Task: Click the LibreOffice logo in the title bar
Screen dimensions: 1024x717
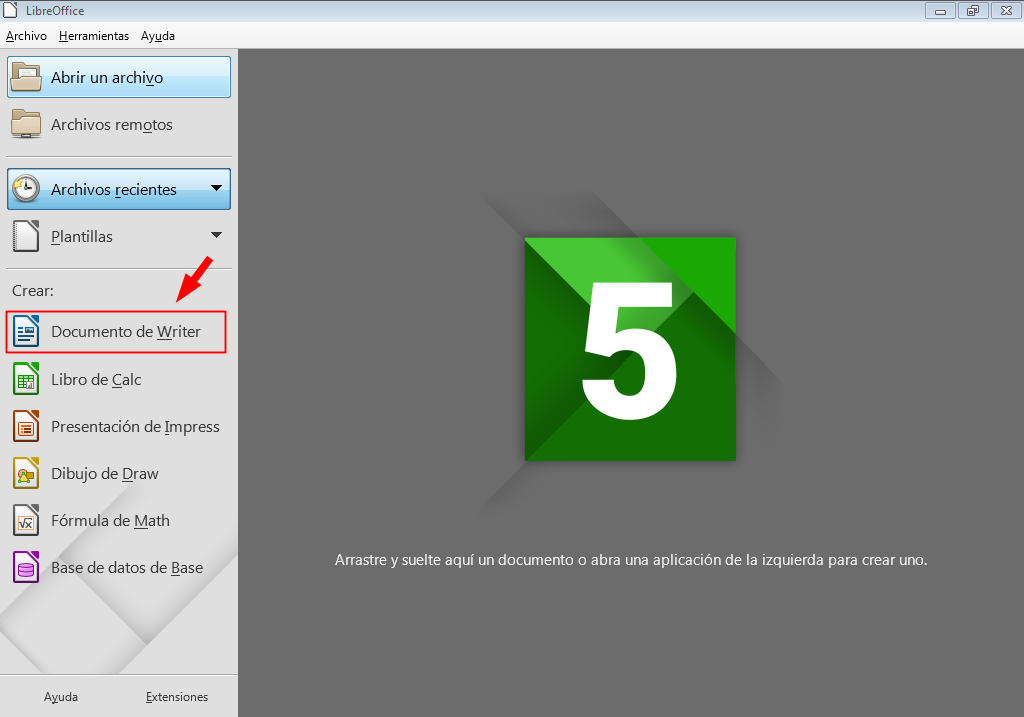Action: 11,10
